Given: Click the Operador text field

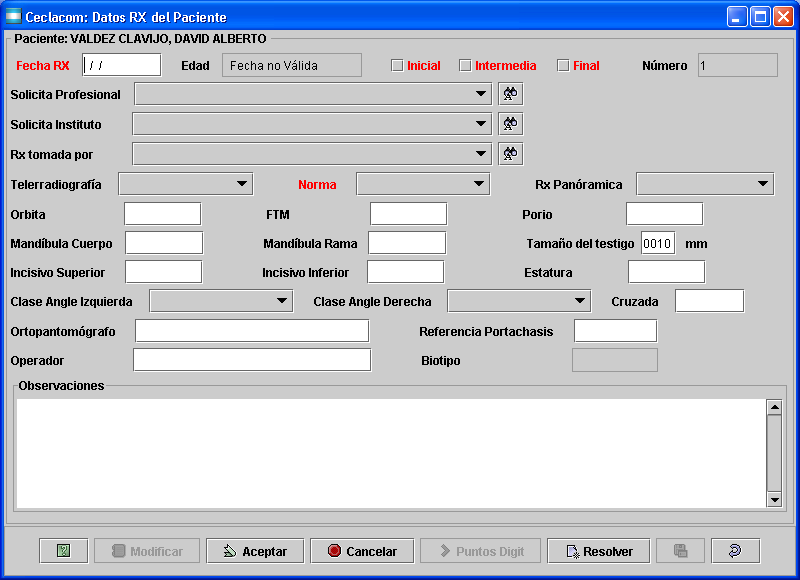Looking at the screenshot, I should coord(252,360).
